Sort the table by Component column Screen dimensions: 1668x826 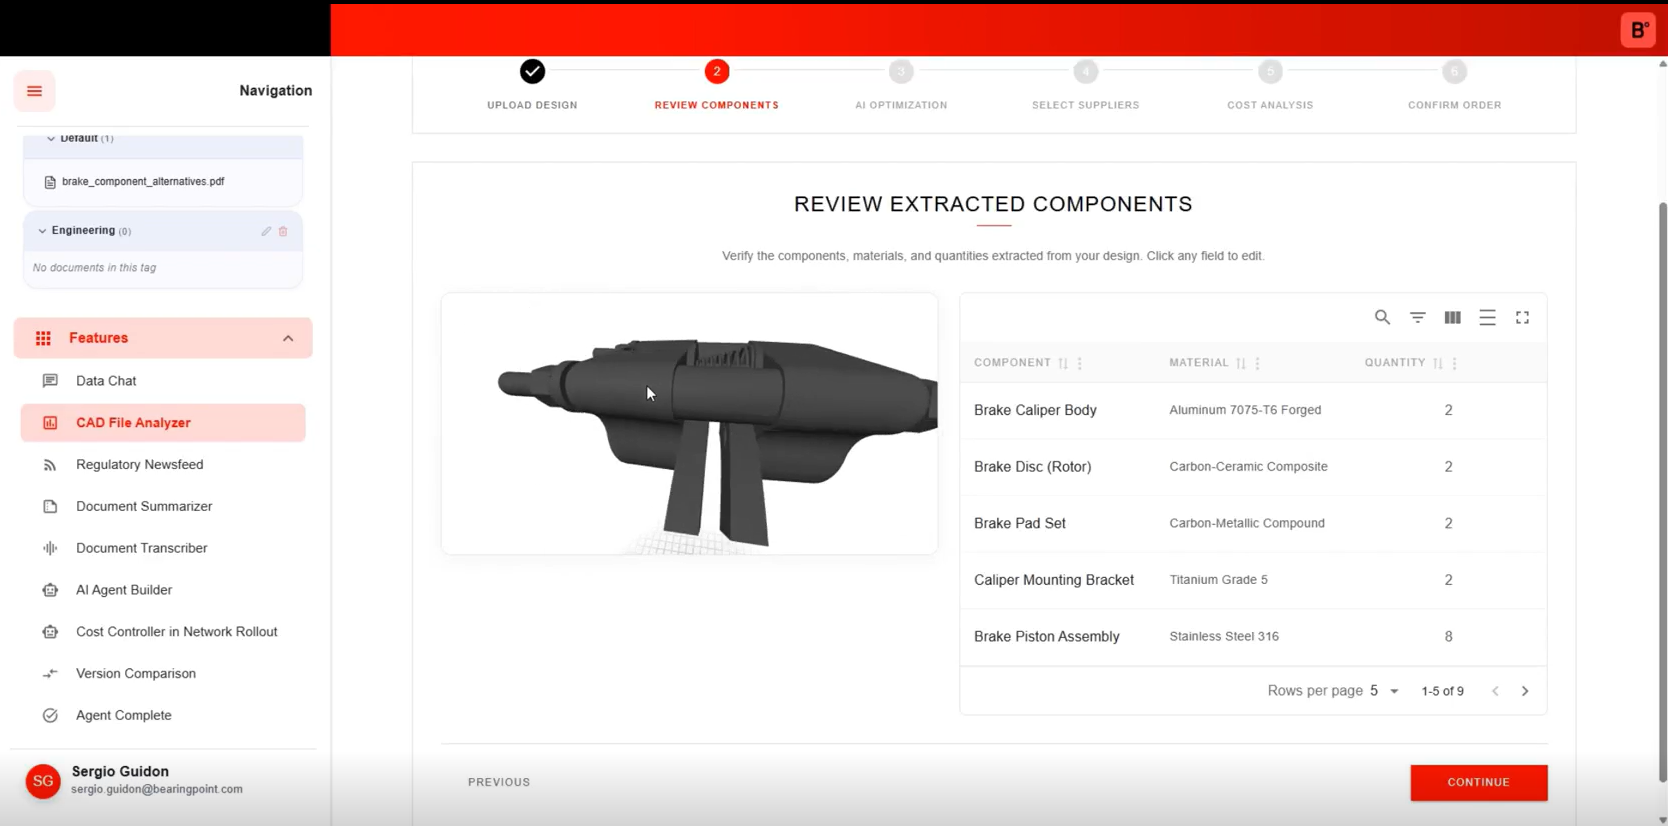pos(1063,363)
